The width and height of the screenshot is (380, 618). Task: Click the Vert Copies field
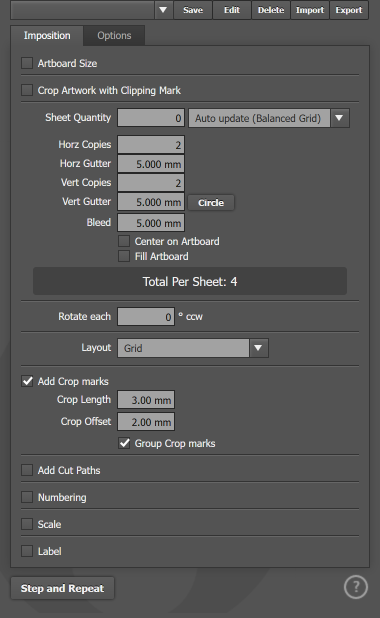click(151, 182)
